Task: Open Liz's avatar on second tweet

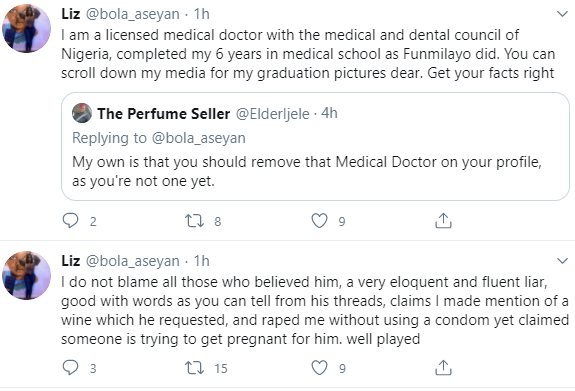Action: 26,275
